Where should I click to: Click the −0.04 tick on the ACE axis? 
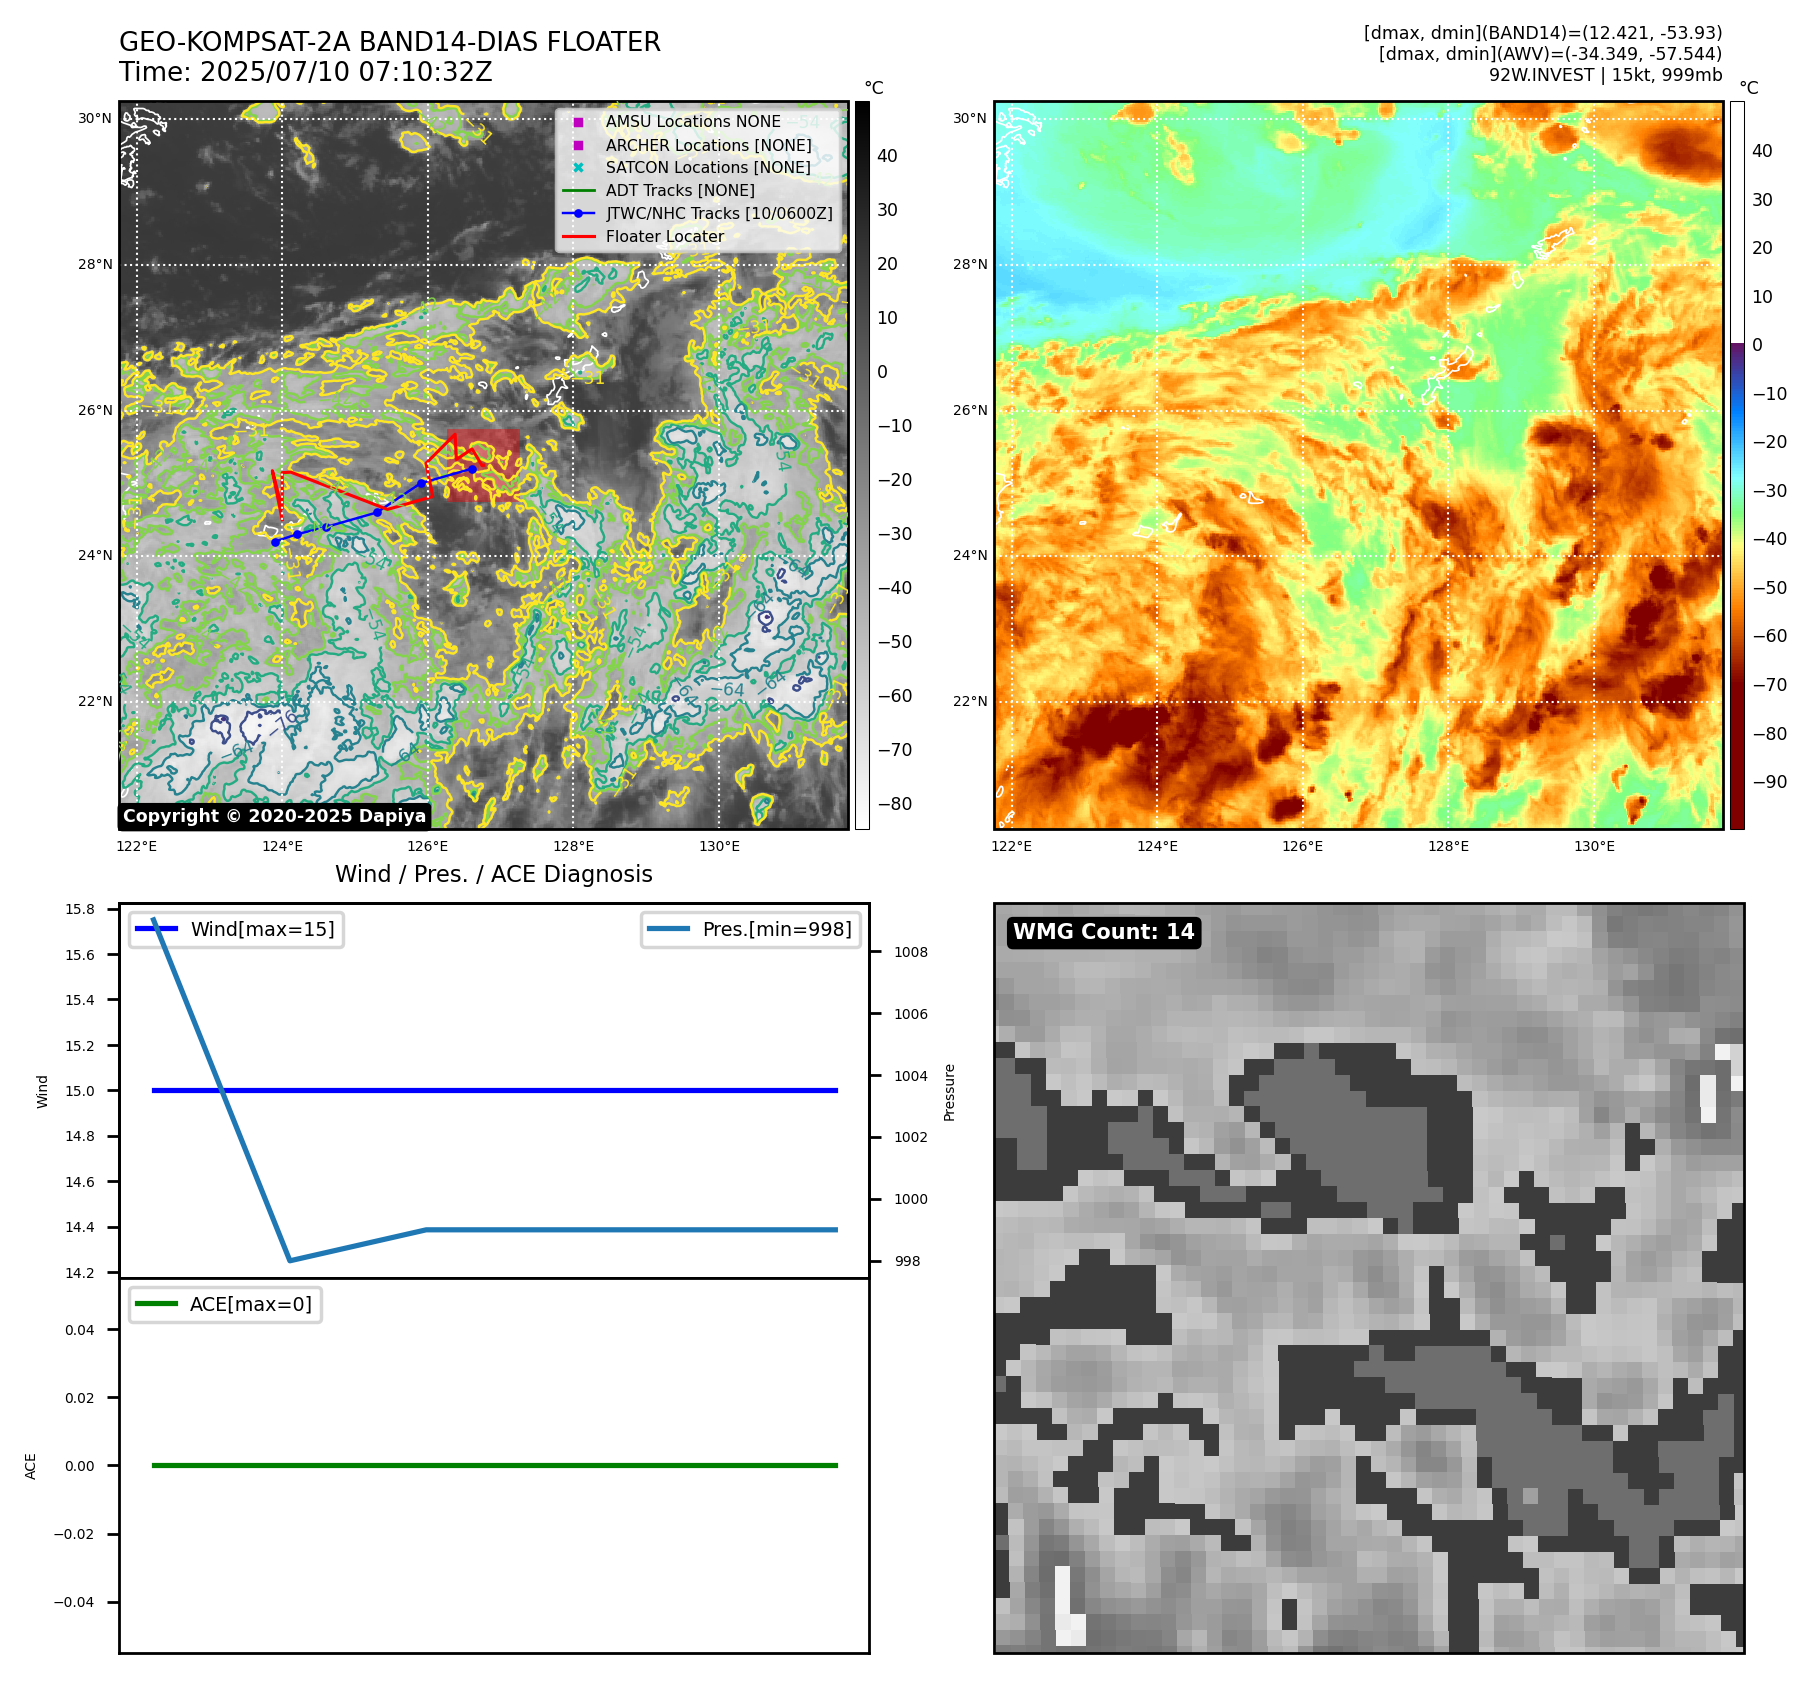74,1602
